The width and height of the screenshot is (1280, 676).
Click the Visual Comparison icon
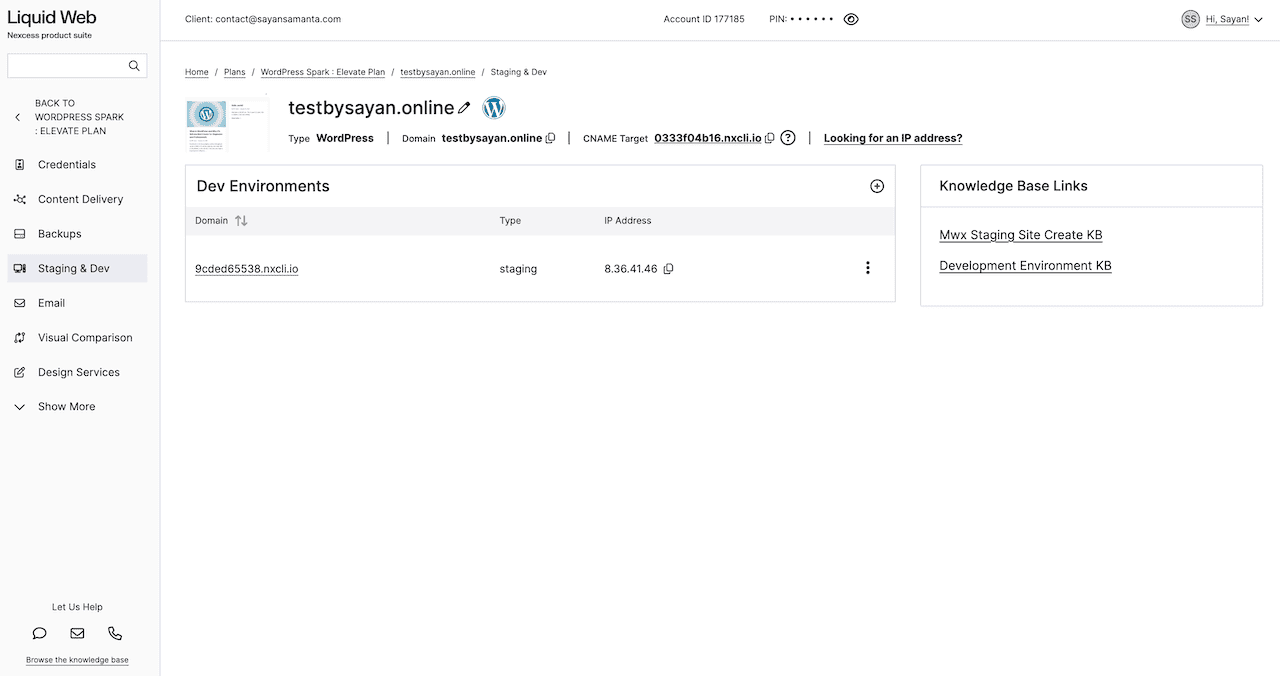18,337
